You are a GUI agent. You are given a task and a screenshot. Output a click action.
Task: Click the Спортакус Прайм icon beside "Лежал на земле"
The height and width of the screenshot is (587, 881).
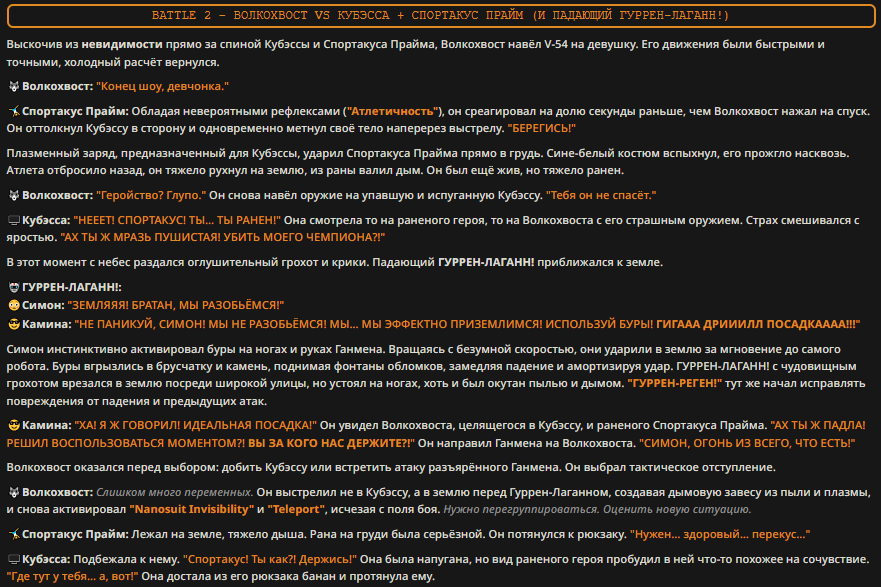tap(14, 534)
